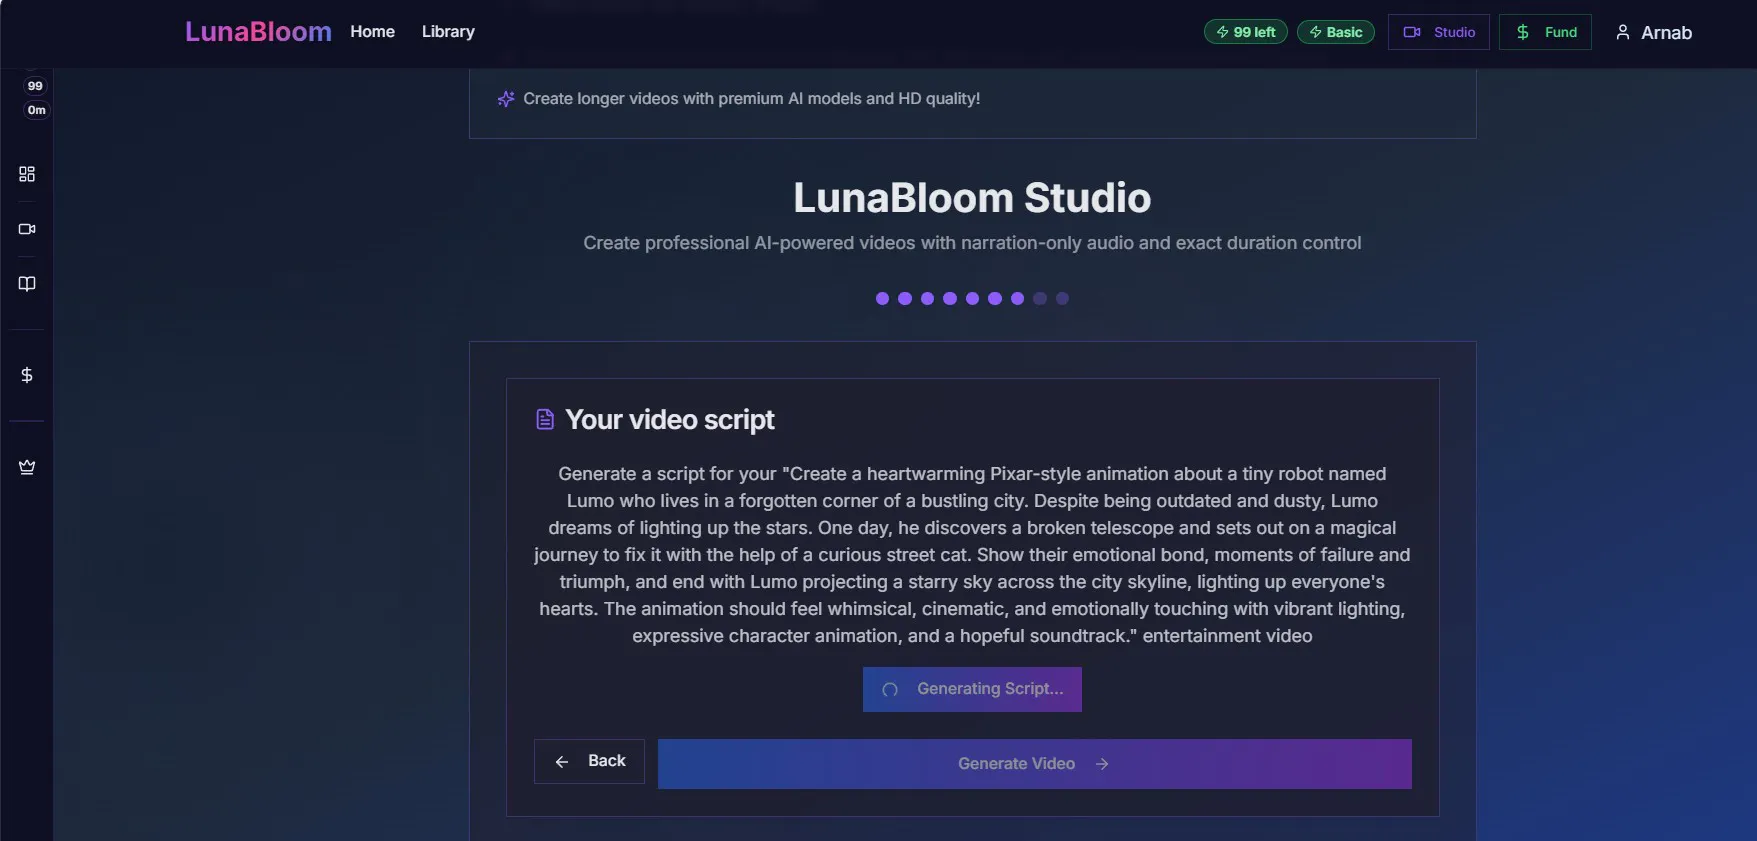Click the document icon beside Your video script
1757x841 pixels.
click(545, 419)
